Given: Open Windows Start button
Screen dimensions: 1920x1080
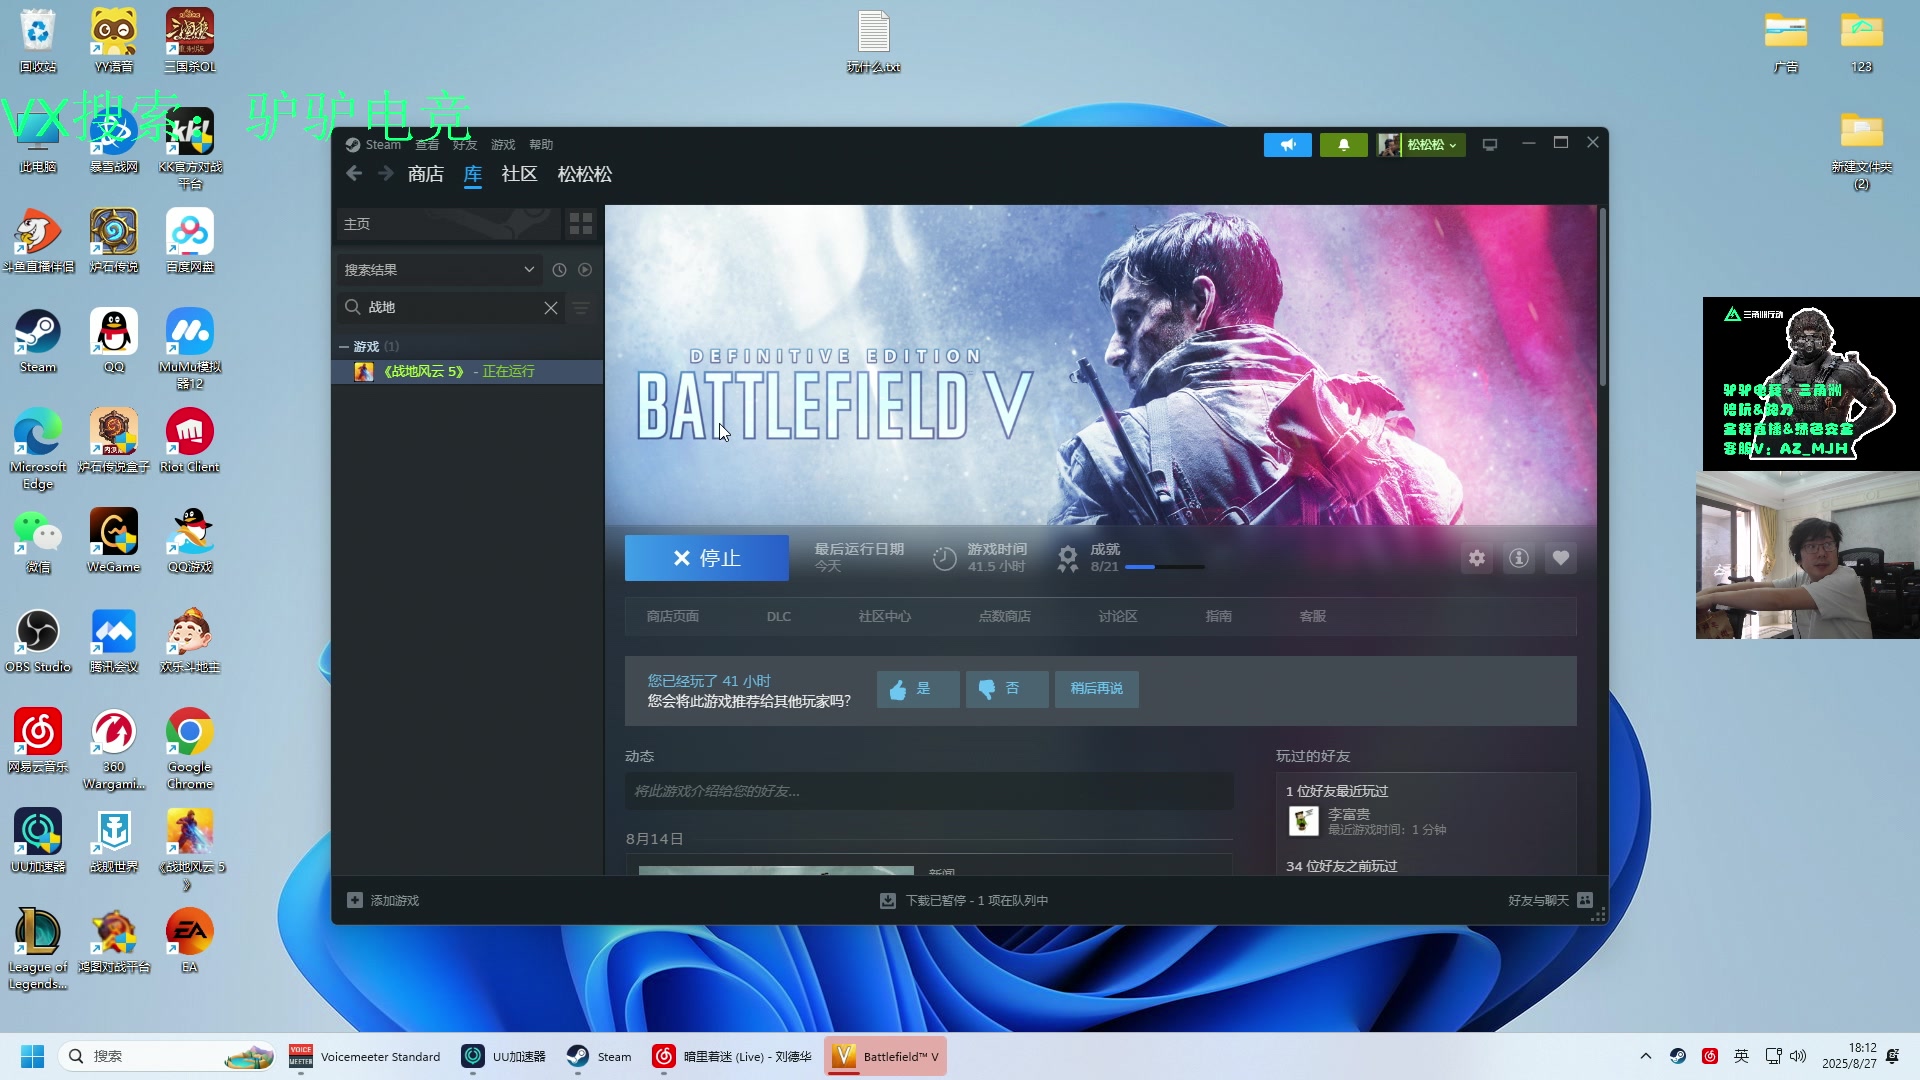Looking at the screenshot, I should [33, 1057].
